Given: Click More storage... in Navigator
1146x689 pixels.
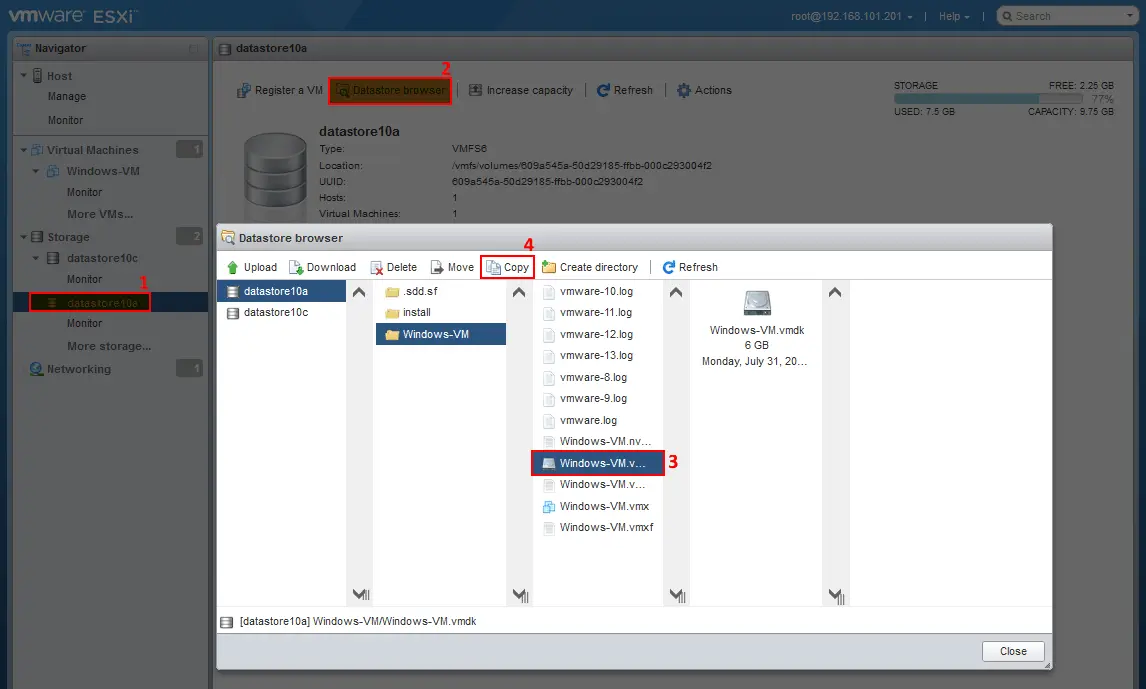Looking at the screenshot, I should [x=109, y=346].
